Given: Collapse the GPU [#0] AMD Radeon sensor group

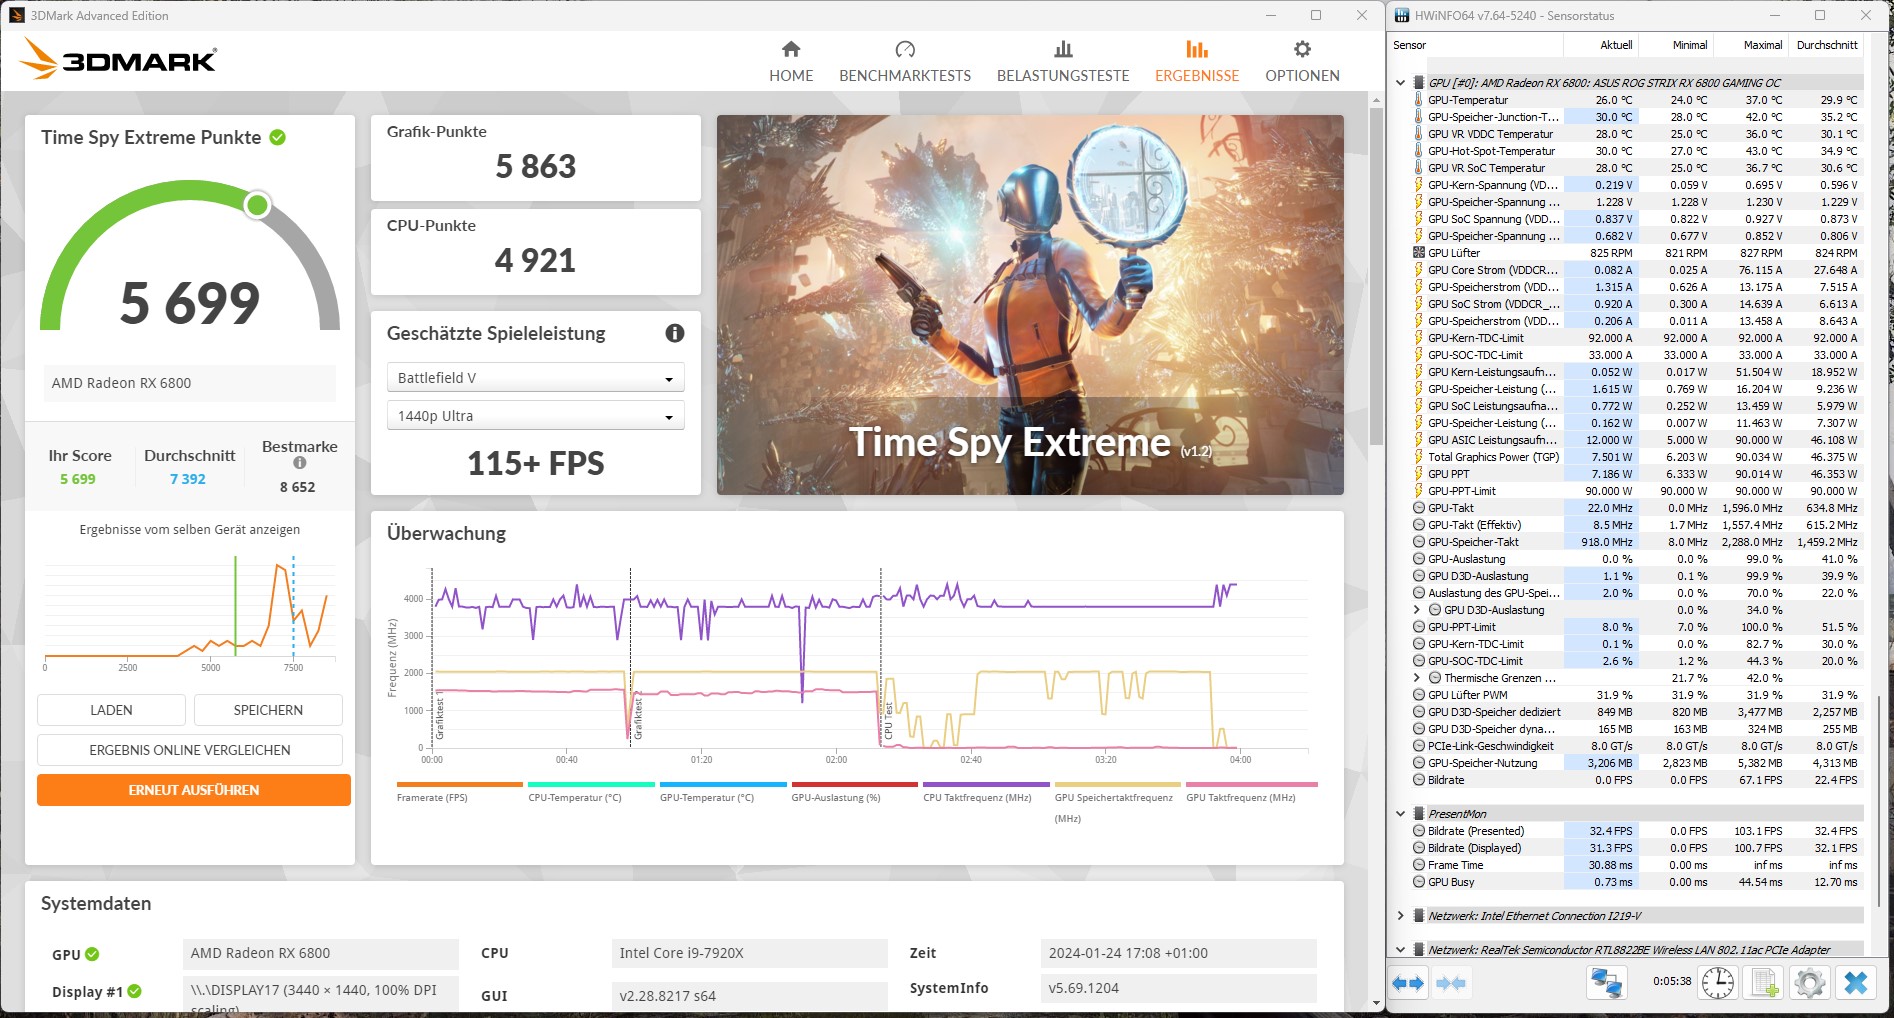Looking at the screenshot, I should click(x=1400, y=83).
